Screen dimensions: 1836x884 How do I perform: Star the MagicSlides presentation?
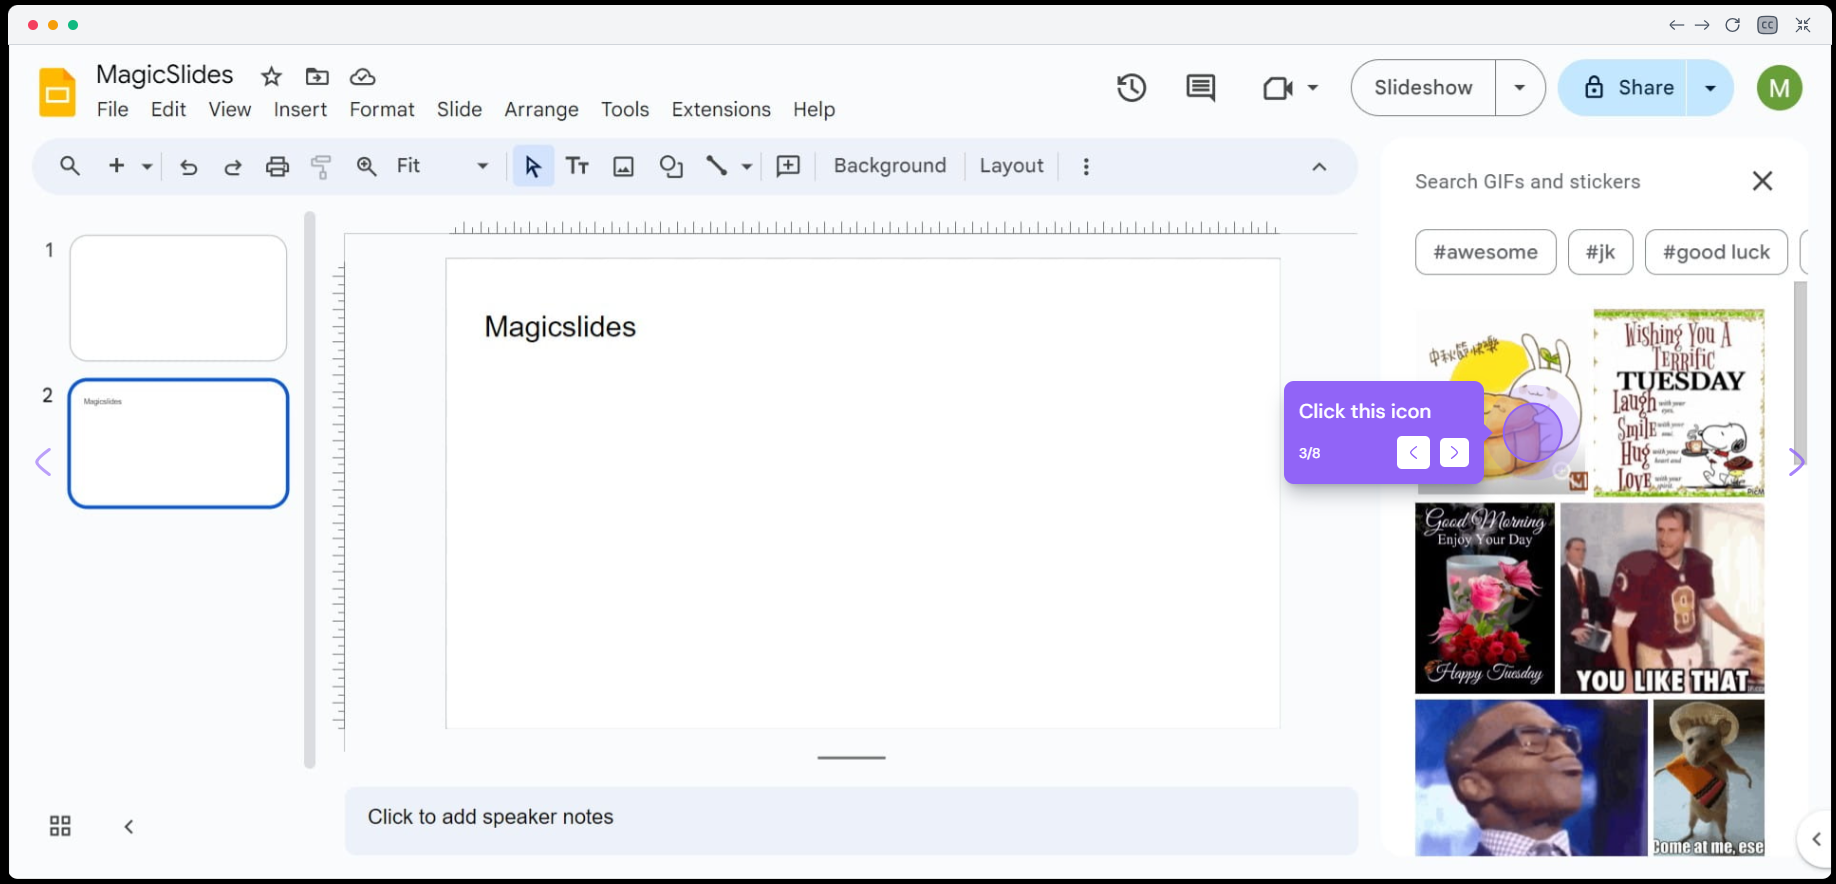point(271,77)
